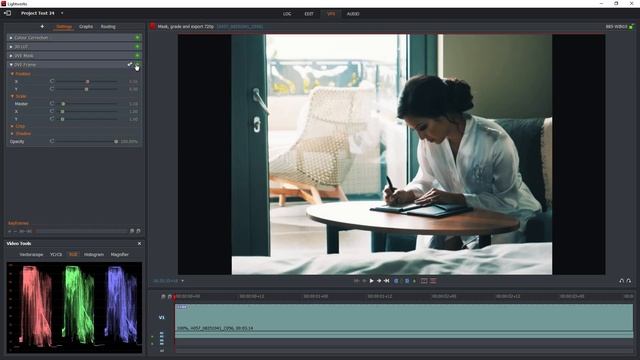Click the undo arrow below the viewer
This screenshot has height=360, width=640.
[622, 281]
